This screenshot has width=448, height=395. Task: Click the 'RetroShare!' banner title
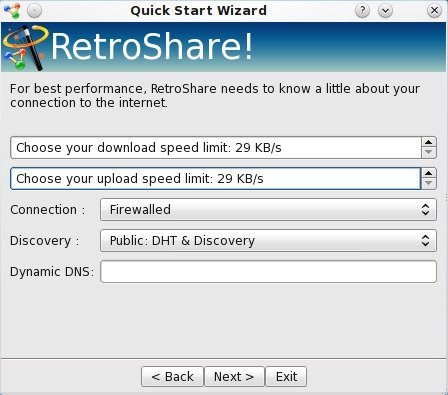pyautogui.click(x=152, y=47)
